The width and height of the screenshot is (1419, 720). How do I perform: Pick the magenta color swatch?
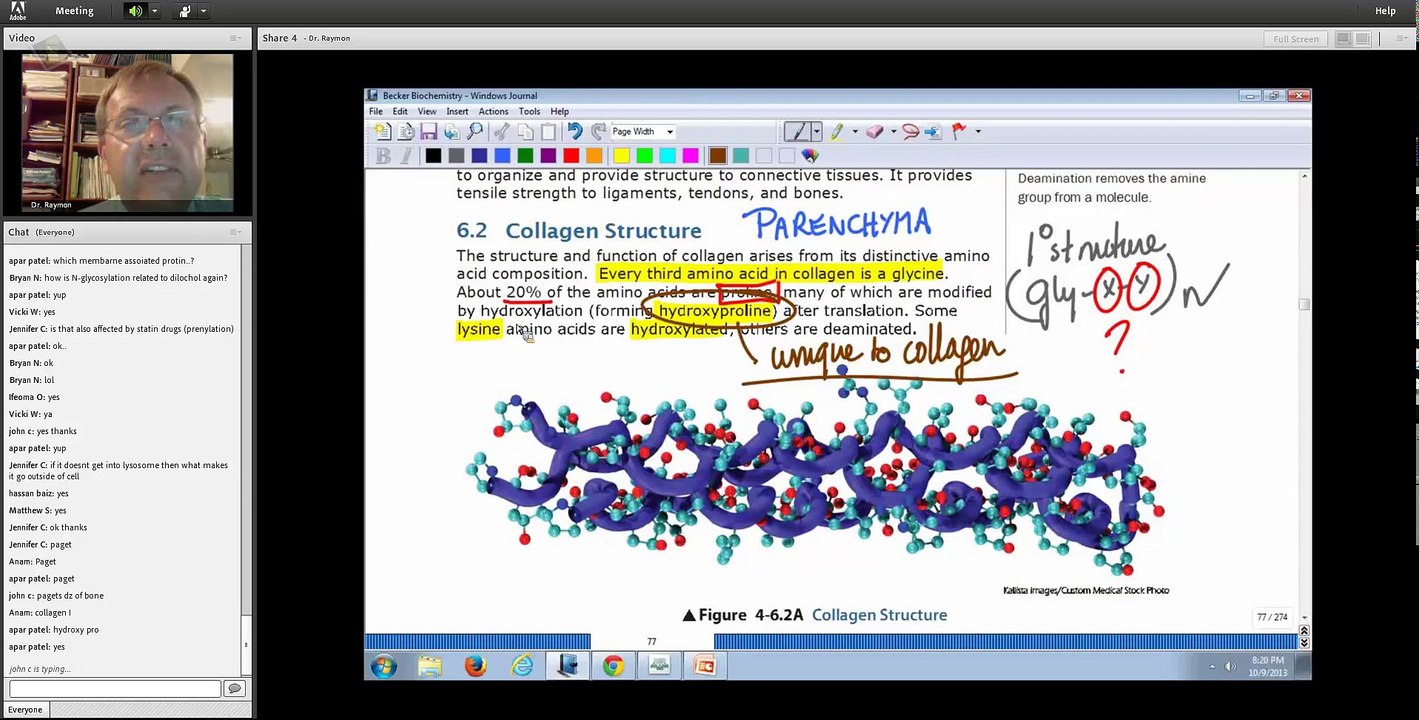(x=690, y=156)
